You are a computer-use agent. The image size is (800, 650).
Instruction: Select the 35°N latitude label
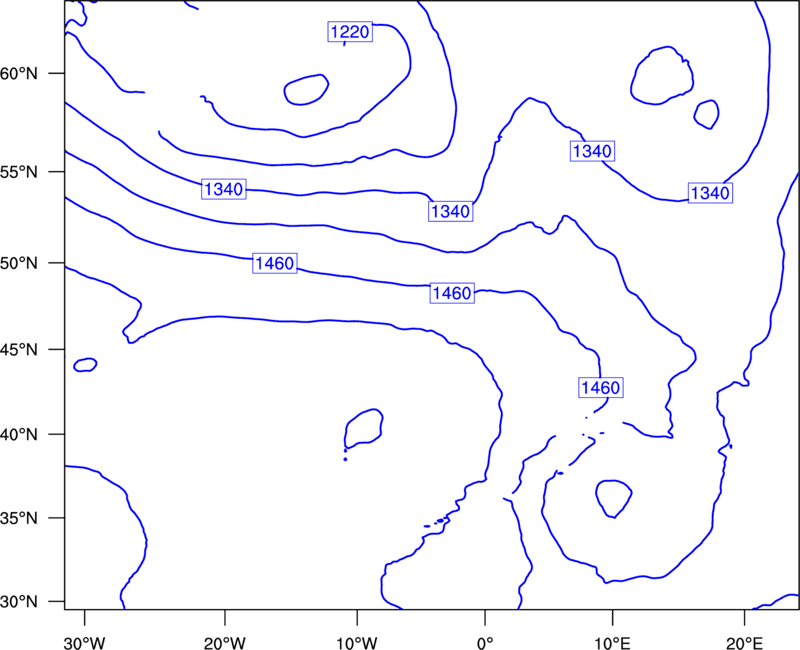(19, 518)
